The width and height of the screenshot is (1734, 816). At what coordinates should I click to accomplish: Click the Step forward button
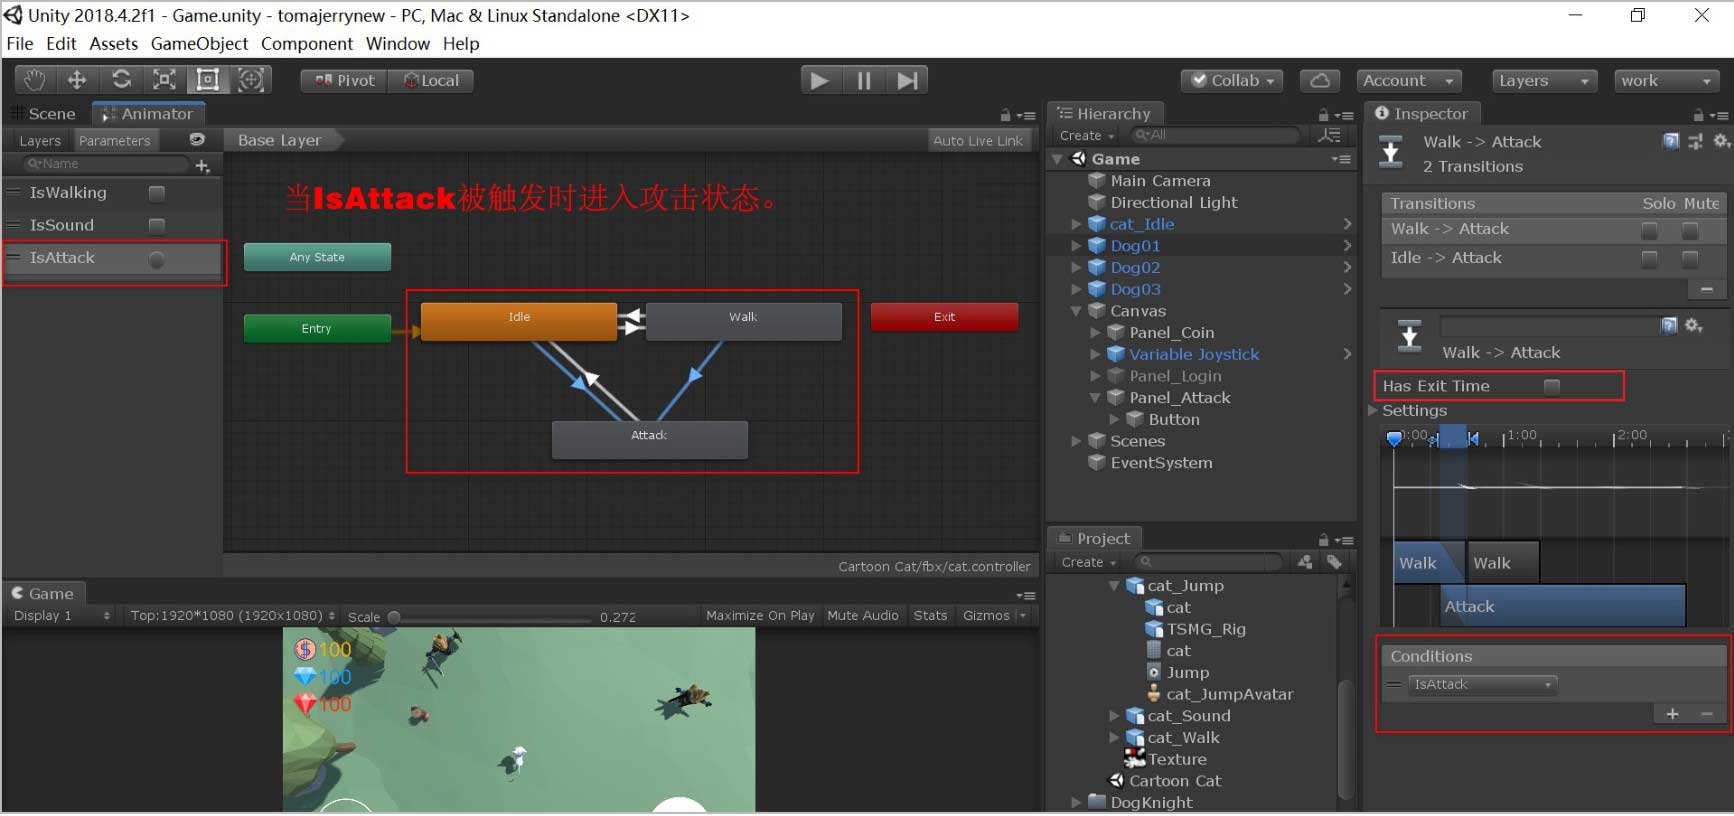pyautogui.click(x=907, y=80)
